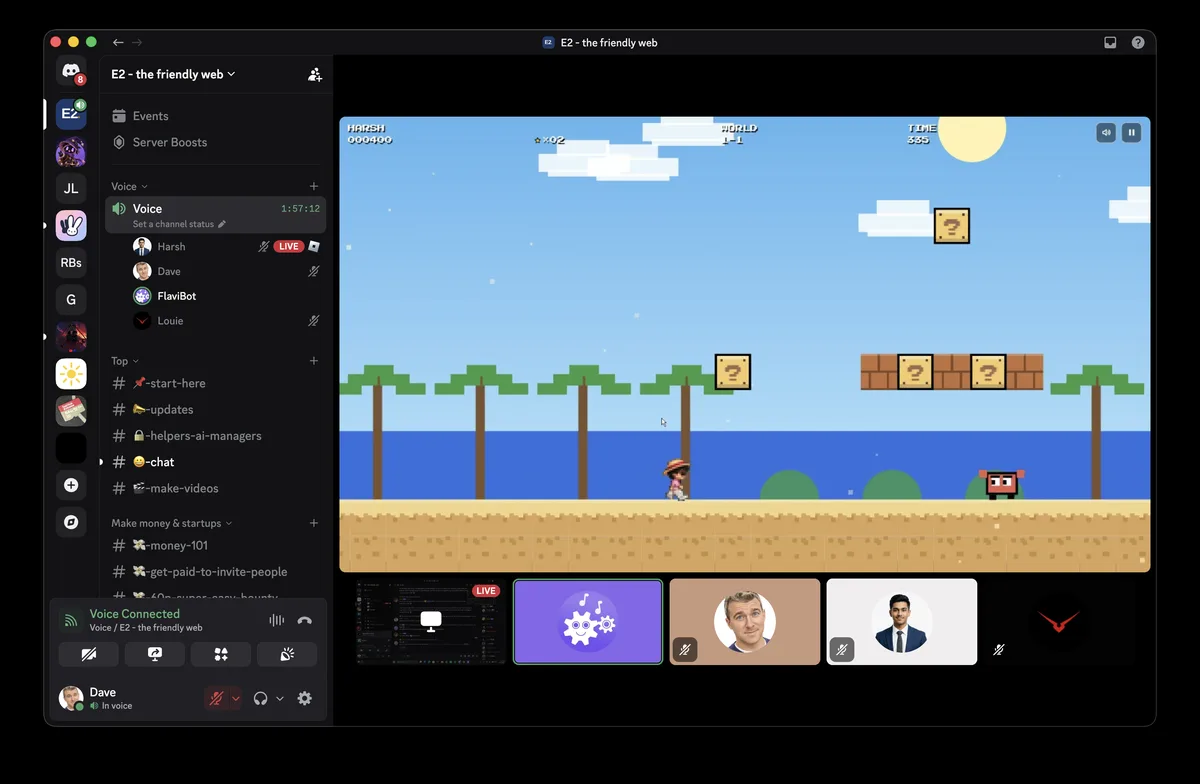
Task: Open Events in the sidebar
Action: click(216, 116)
